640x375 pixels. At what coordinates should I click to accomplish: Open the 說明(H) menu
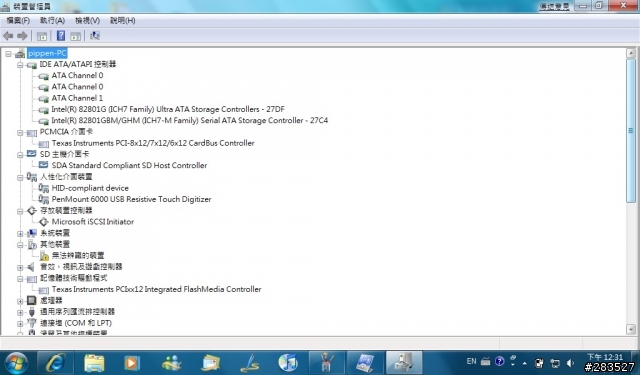122,20
